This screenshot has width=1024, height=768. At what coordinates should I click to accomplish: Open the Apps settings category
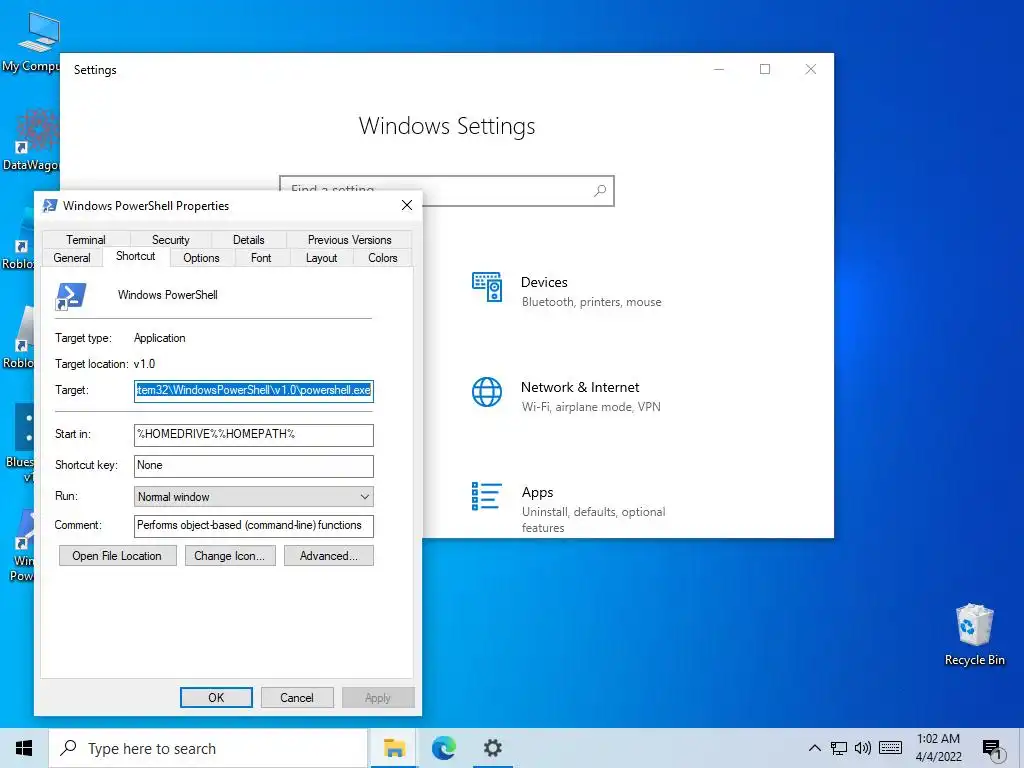click(568, 508)
